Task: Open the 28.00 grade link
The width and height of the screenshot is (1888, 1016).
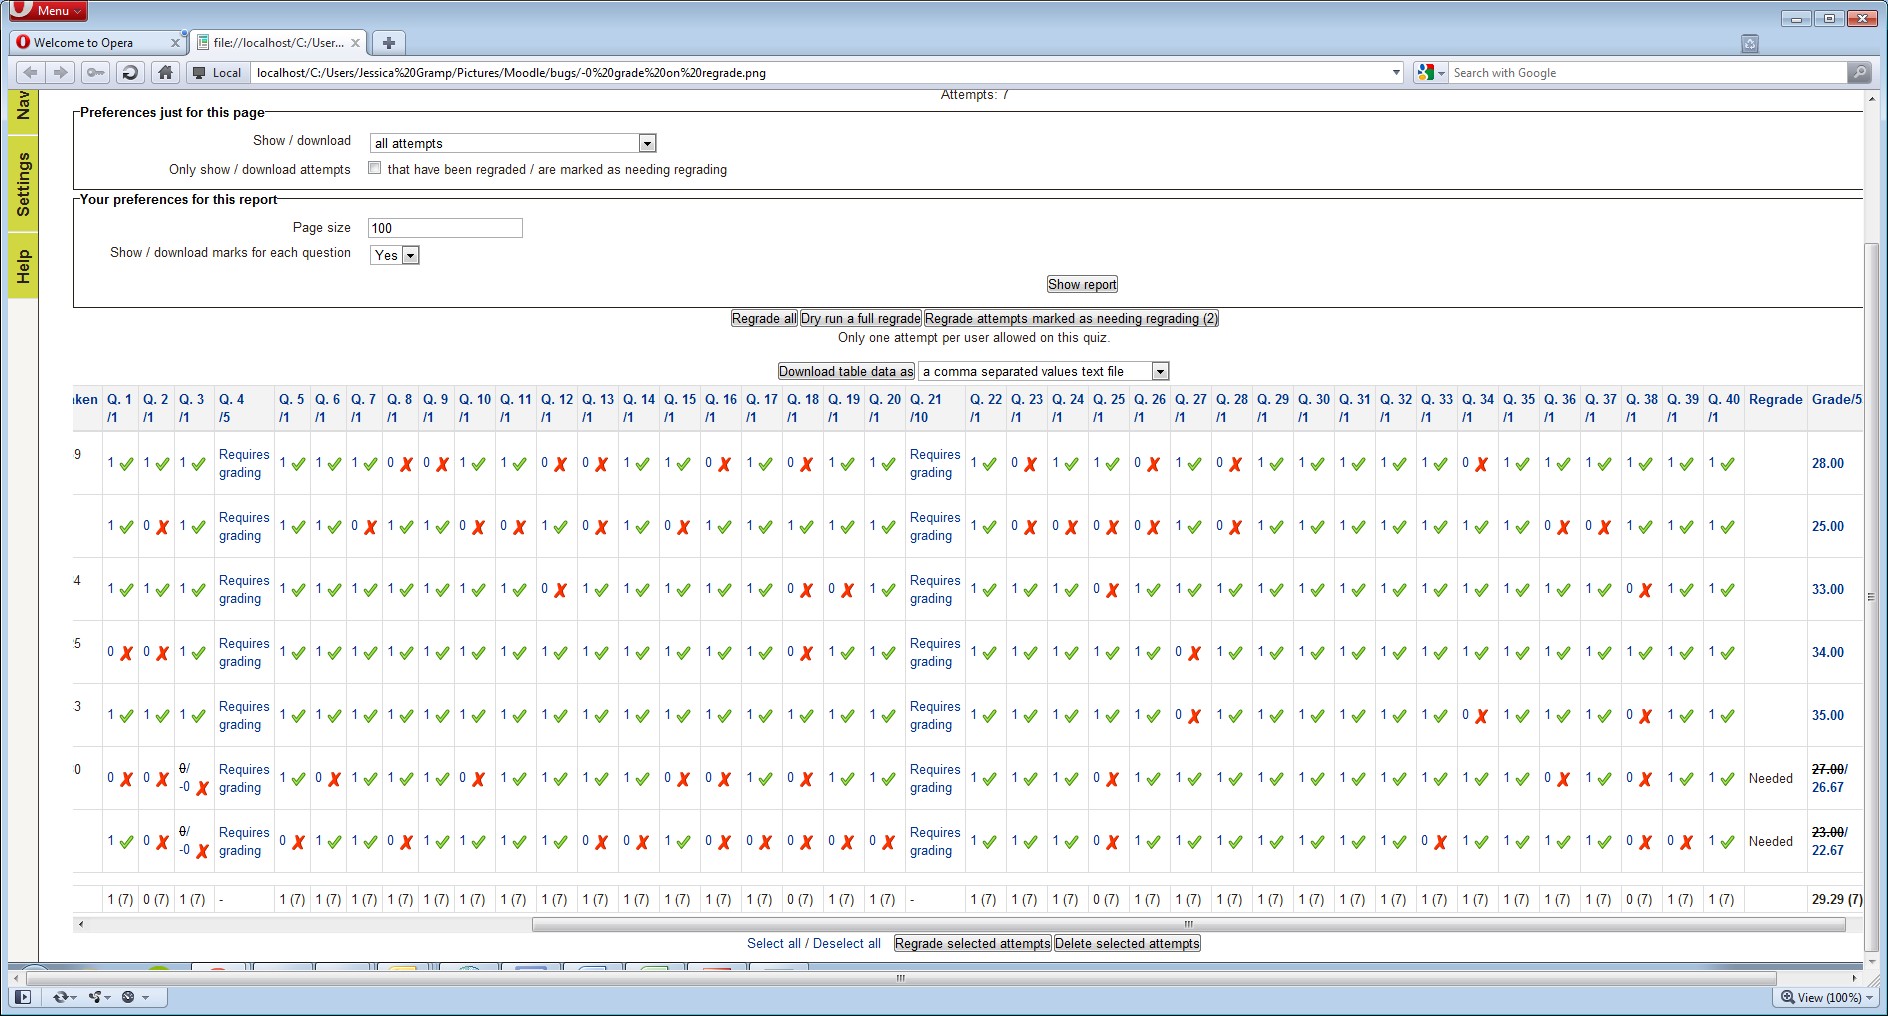Action: (1828, 463)
